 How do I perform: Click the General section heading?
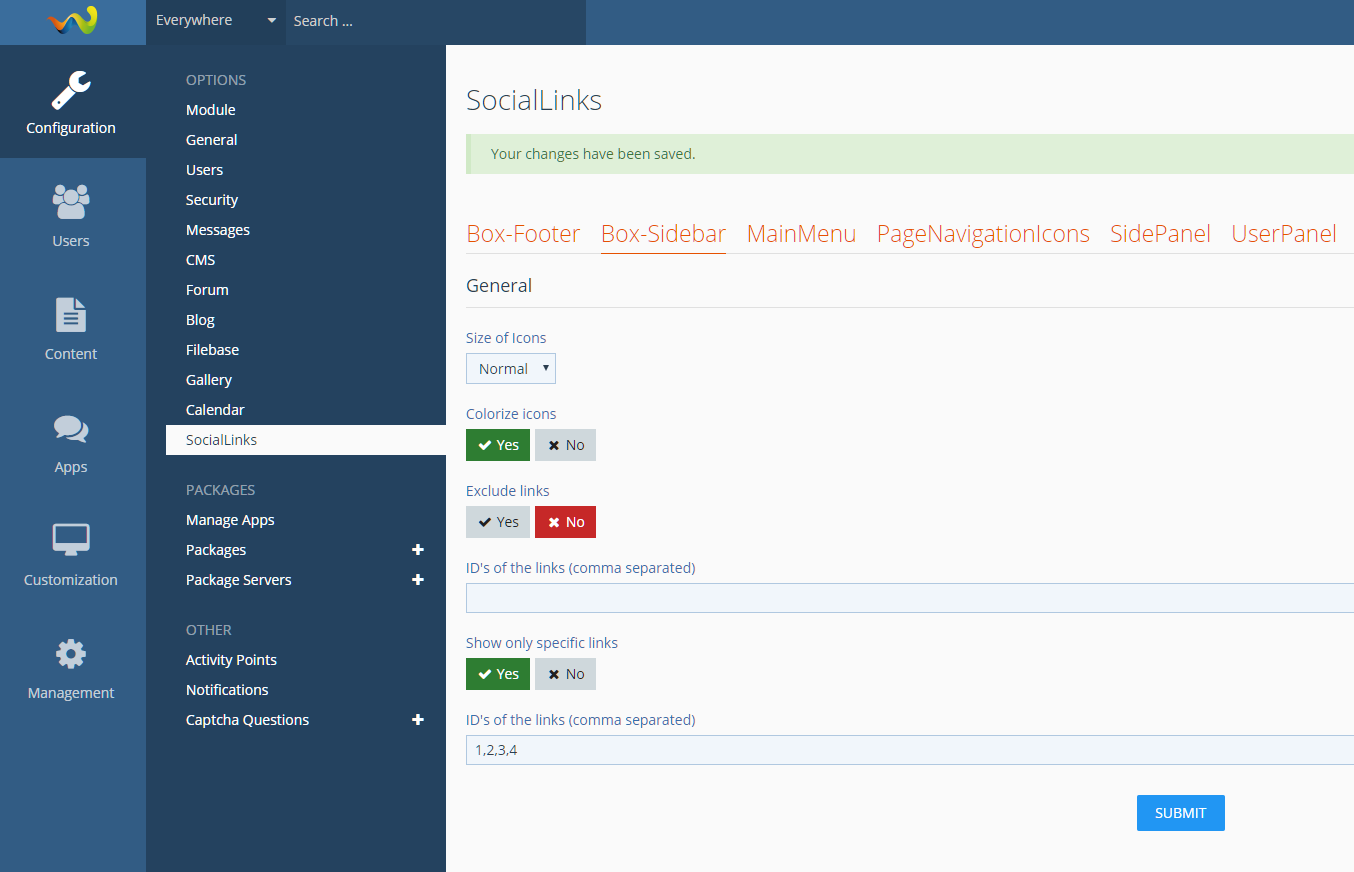499,286
